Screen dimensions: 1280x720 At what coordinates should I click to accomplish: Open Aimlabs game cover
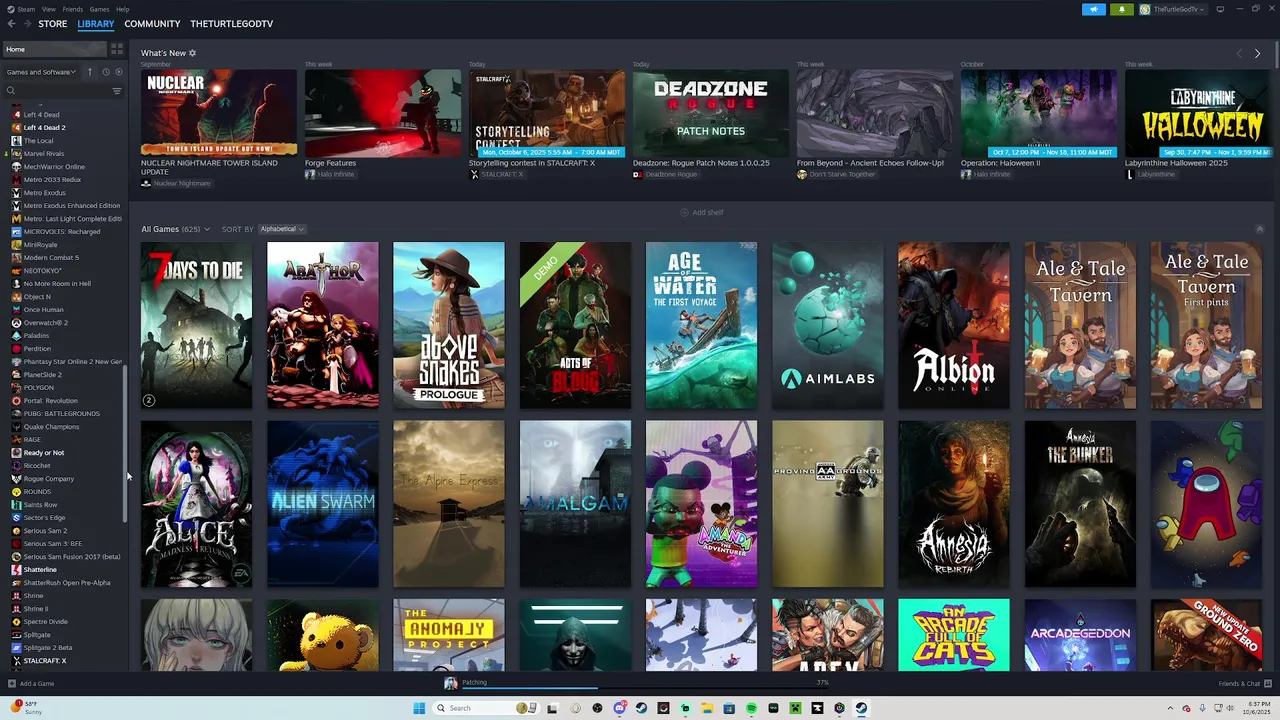click(x=828, y=325)
